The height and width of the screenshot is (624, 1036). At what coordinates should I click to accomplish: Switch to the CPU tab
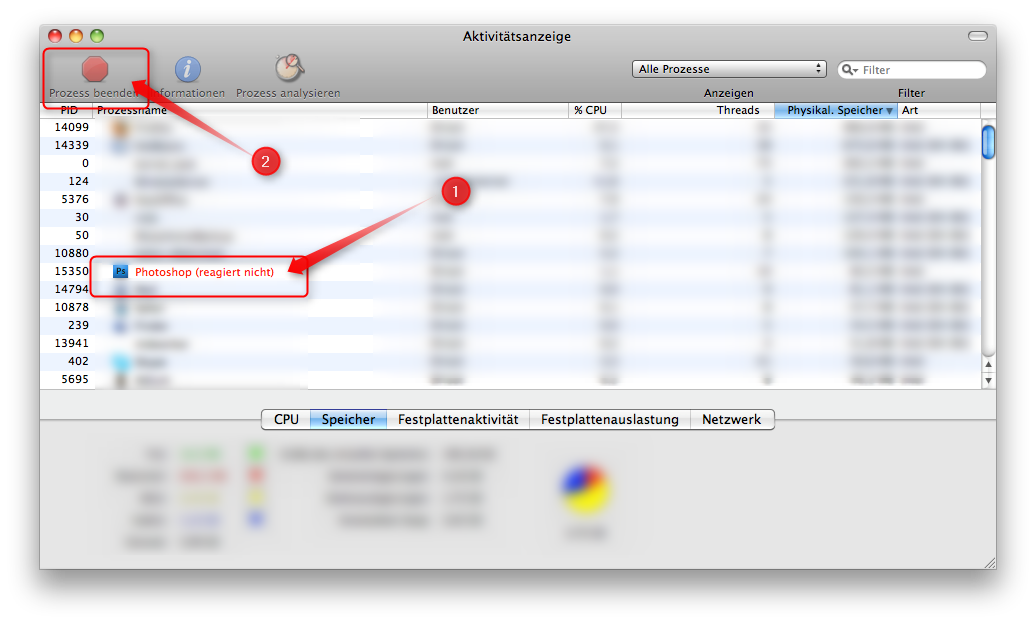(x=285, y=419)
